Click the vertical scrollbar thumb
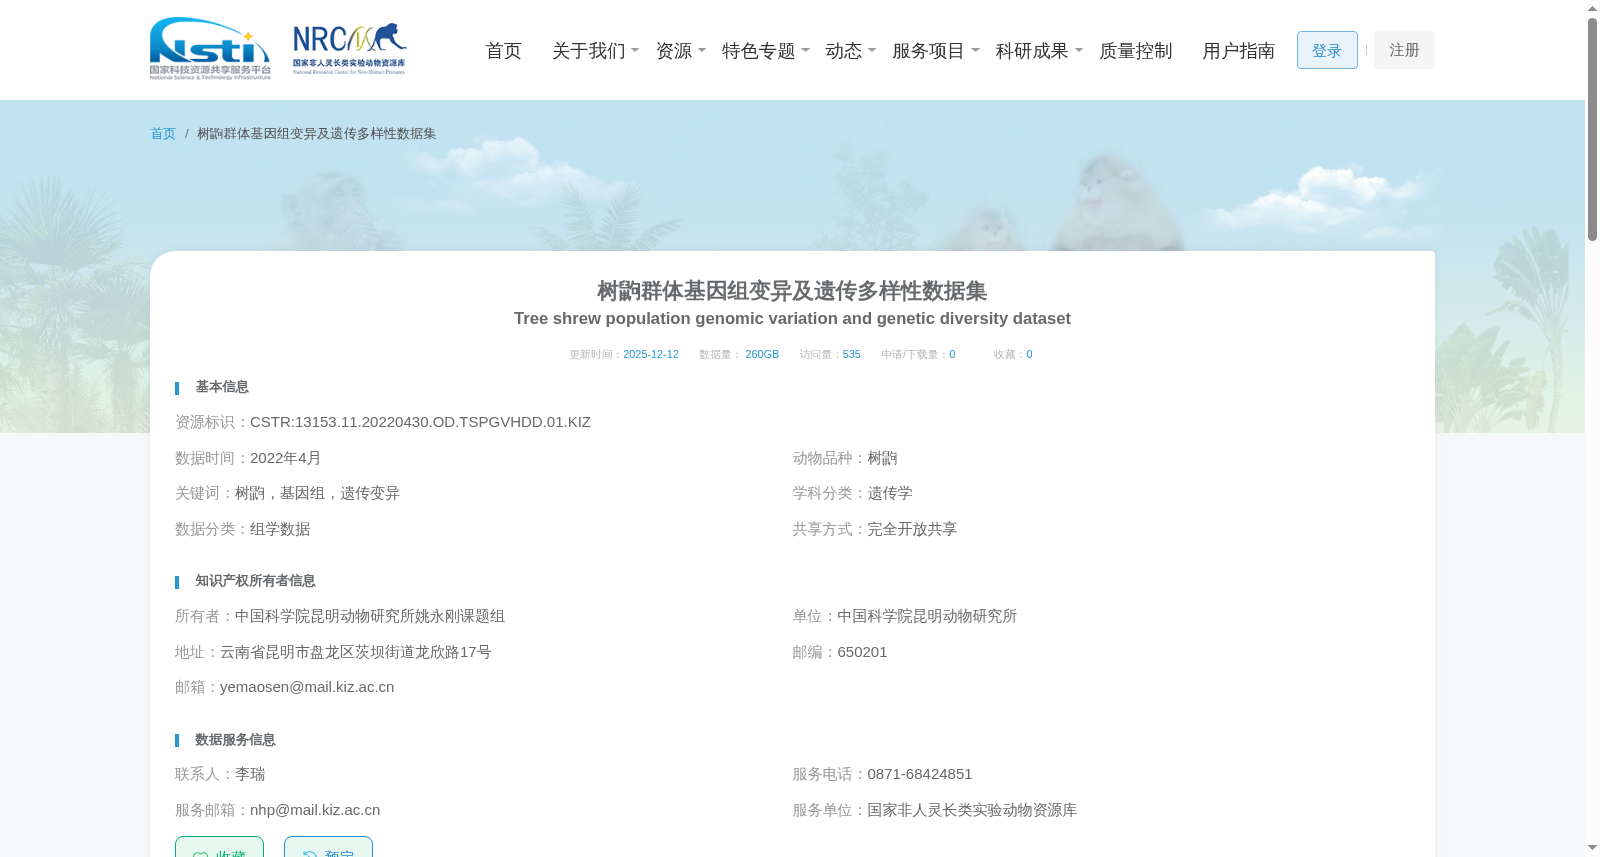 [1592, 129]
